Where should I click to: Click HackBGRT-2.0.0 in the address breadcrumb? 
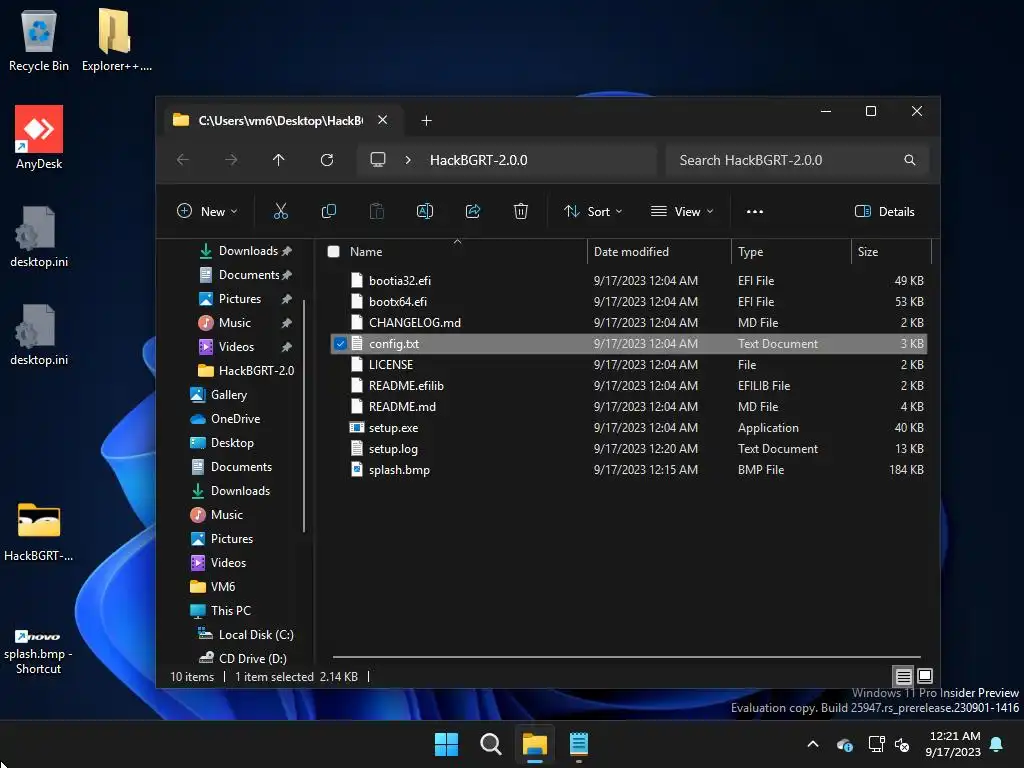(x=479, y=160)
